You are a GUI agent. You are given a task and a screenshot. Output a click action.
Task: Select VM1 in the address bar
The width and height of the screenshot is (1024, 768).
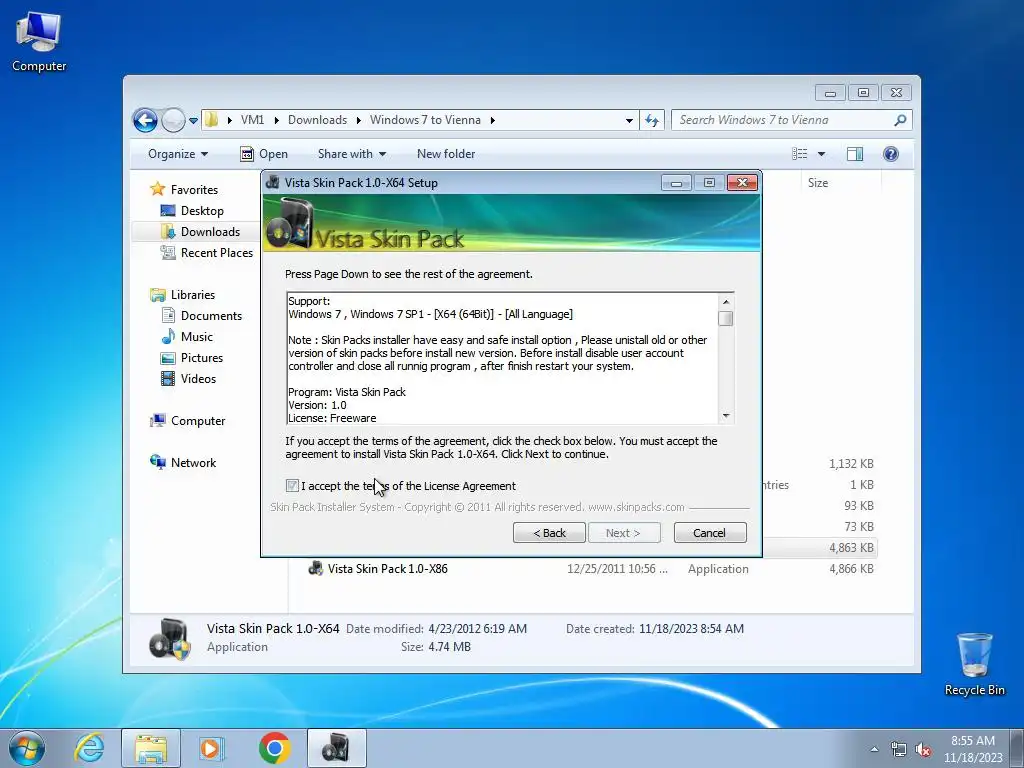click(252, 120)
